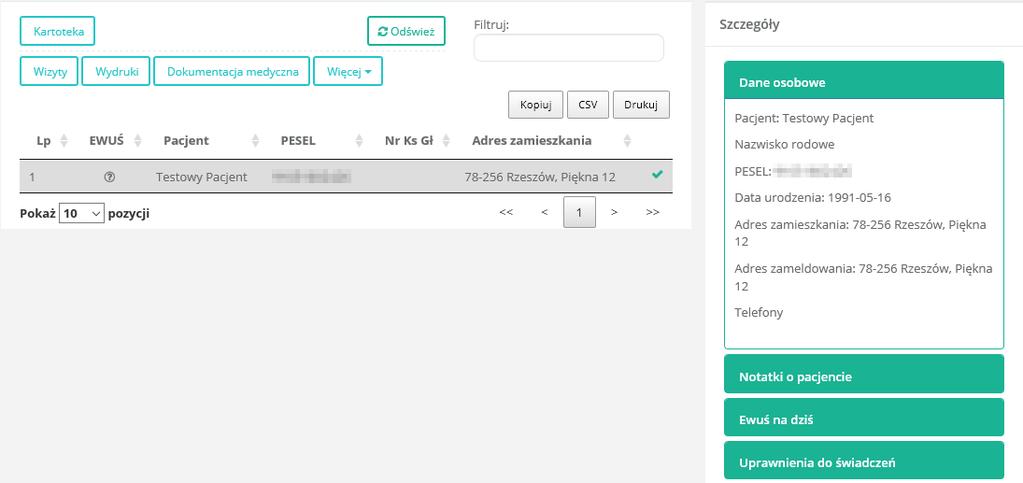Click the Adres zameldowania line in details

[x=864, y=277]
